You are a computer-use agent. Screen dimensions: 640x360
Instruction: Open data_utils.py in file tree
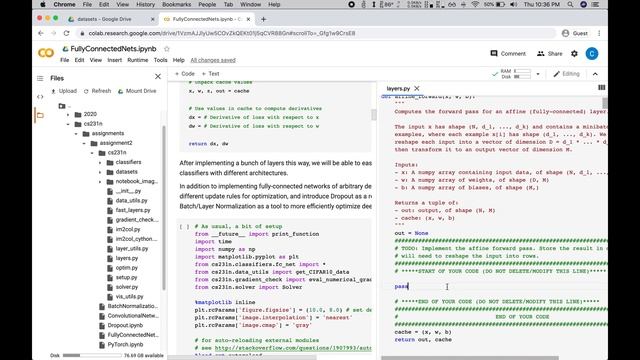(x=131, y=200)
